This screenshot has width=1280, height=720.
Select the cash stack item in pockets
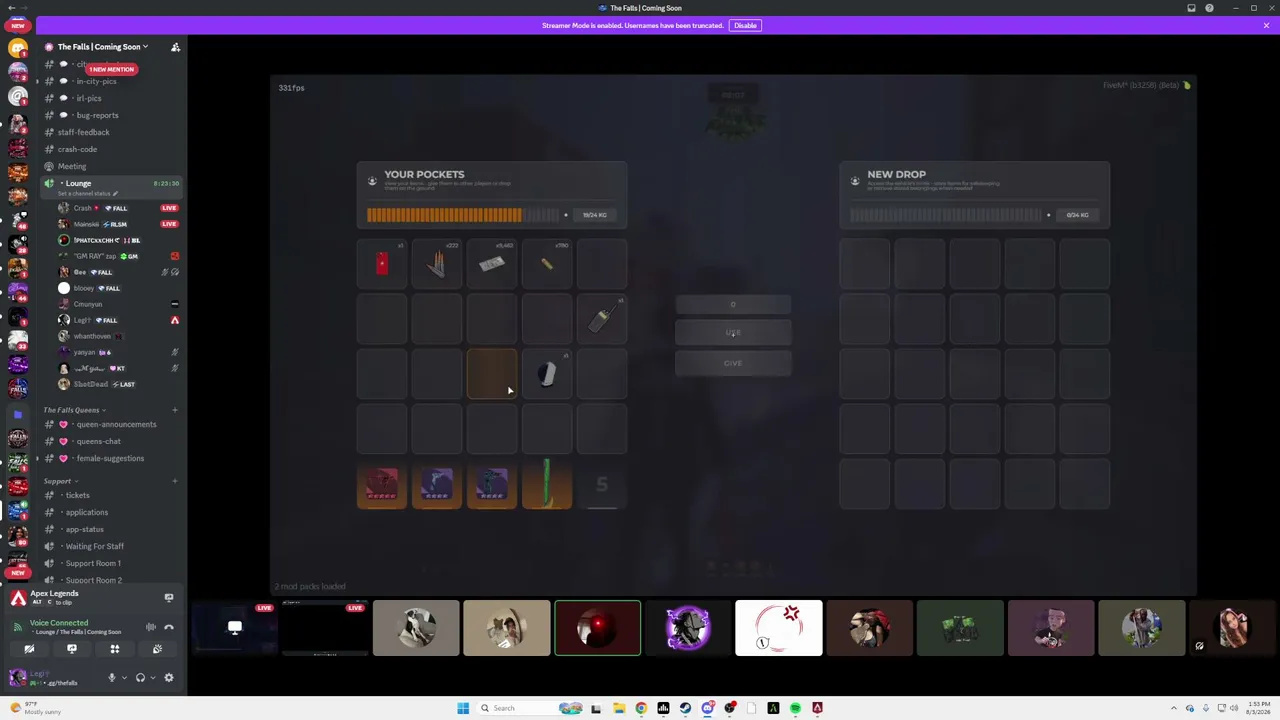[x=492, y=264]
